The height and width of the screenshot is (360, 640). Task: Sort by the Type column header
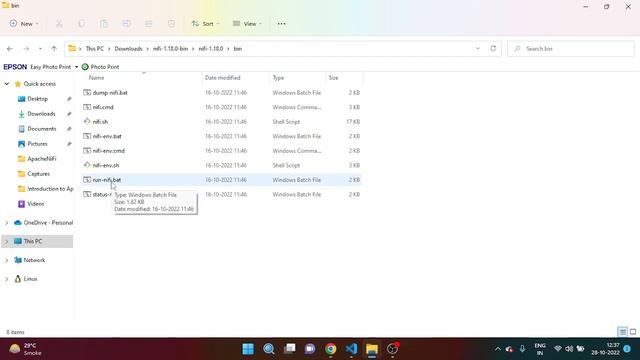278,78
